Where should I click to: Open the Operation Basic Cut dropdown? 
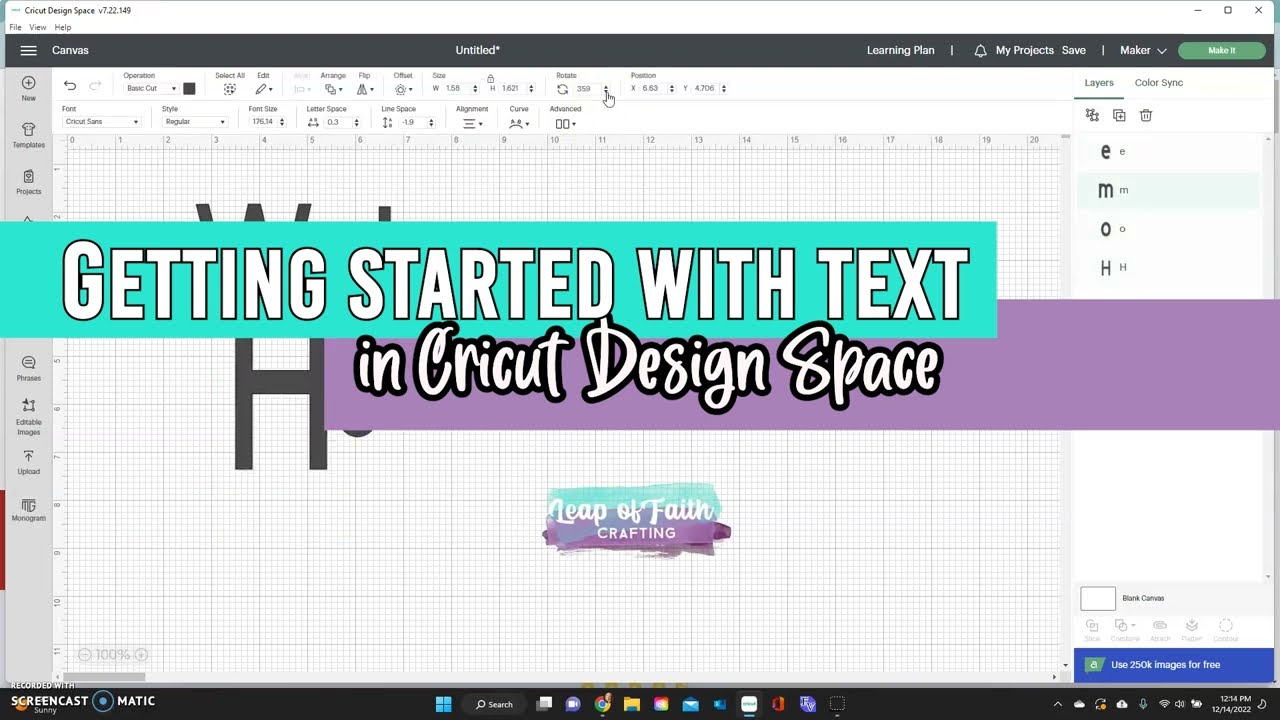click(x=152, y=89)
